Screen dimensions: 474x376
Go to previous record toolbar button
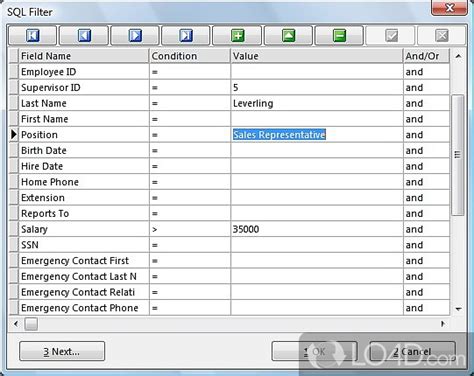[x=84, y=35]
